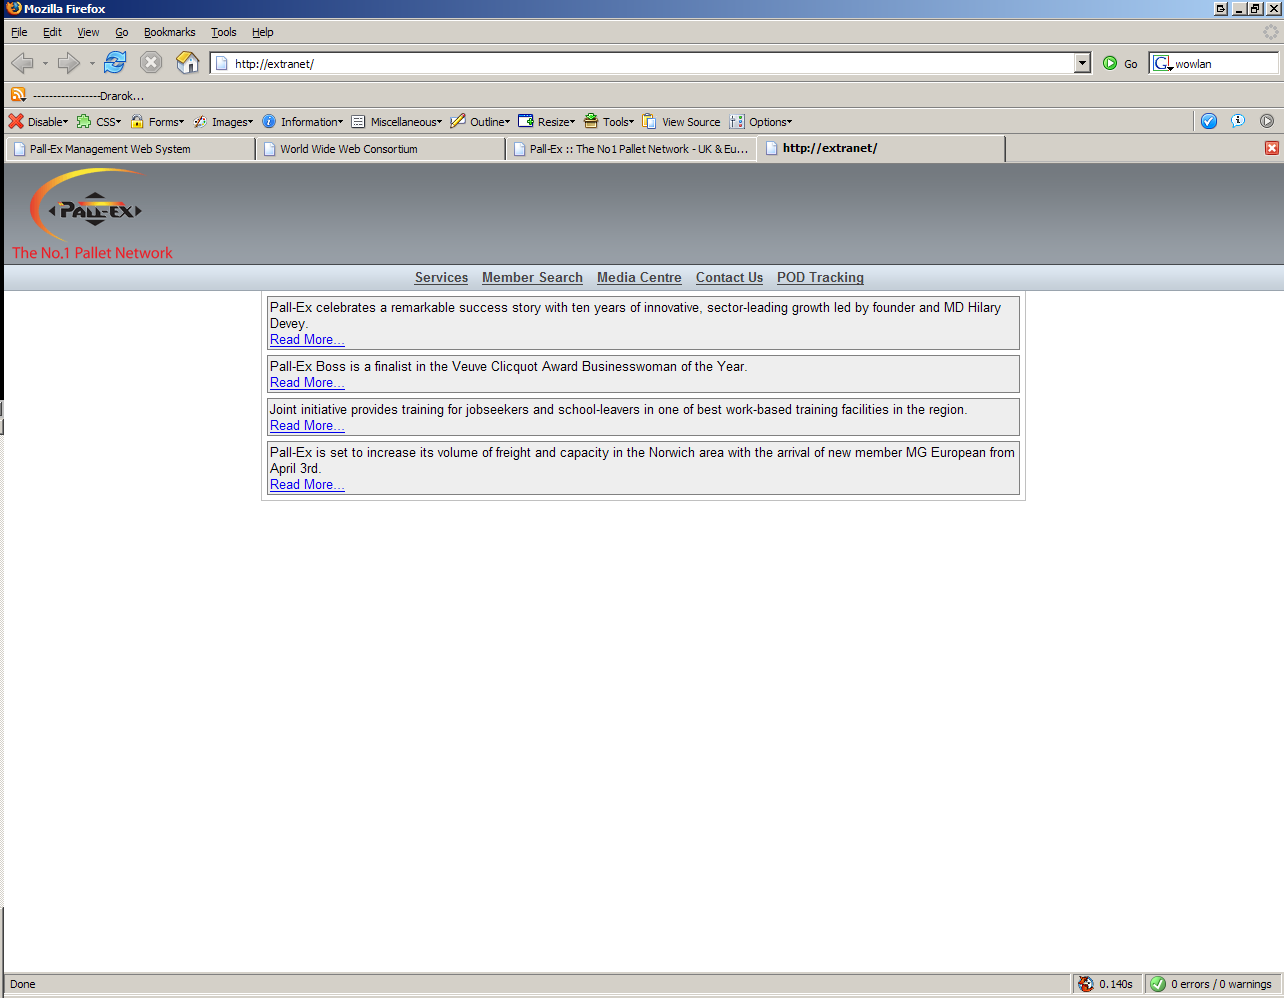Open the Web Developer Information menu

point(302,122)
